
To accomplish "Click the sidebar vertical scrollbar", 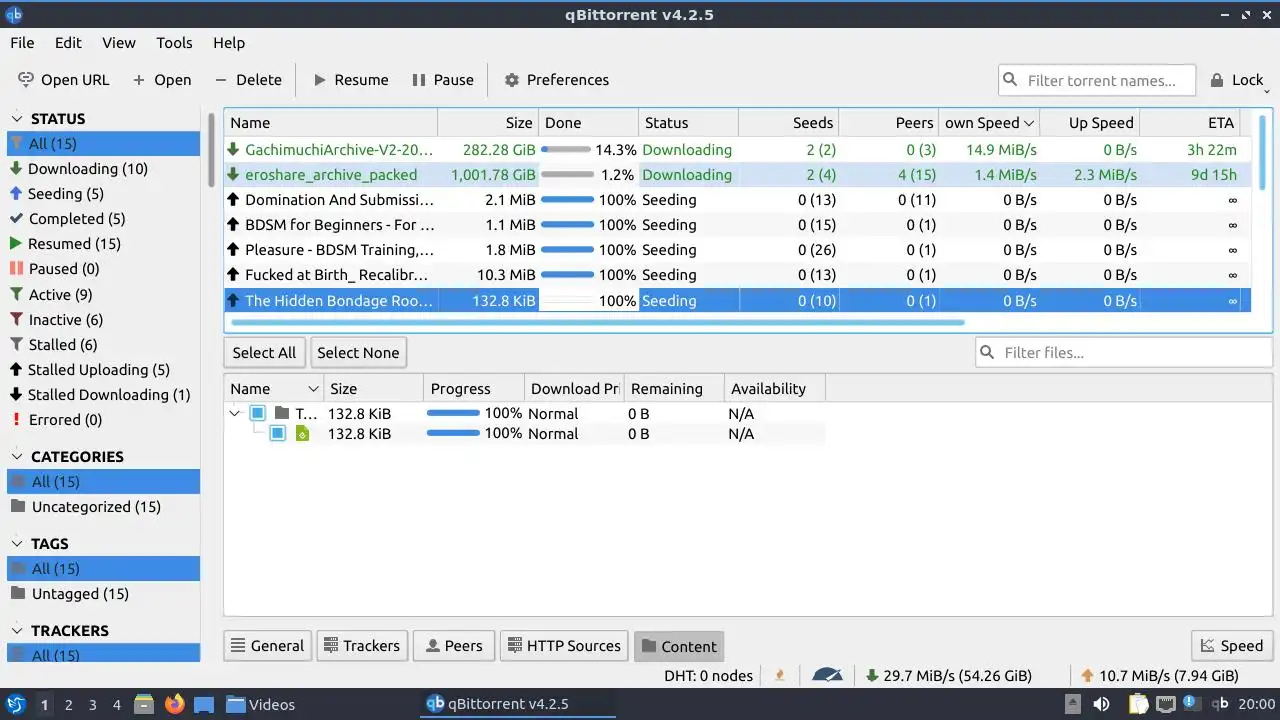I will coord(211,150).
